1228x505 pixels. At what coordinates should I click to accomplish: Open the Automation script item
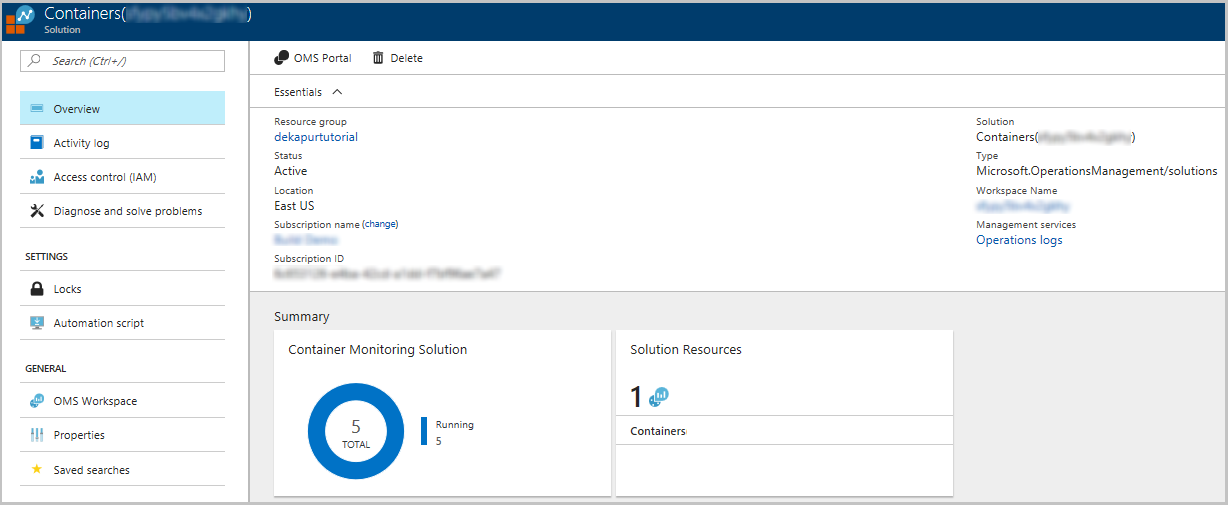[122, 323]
